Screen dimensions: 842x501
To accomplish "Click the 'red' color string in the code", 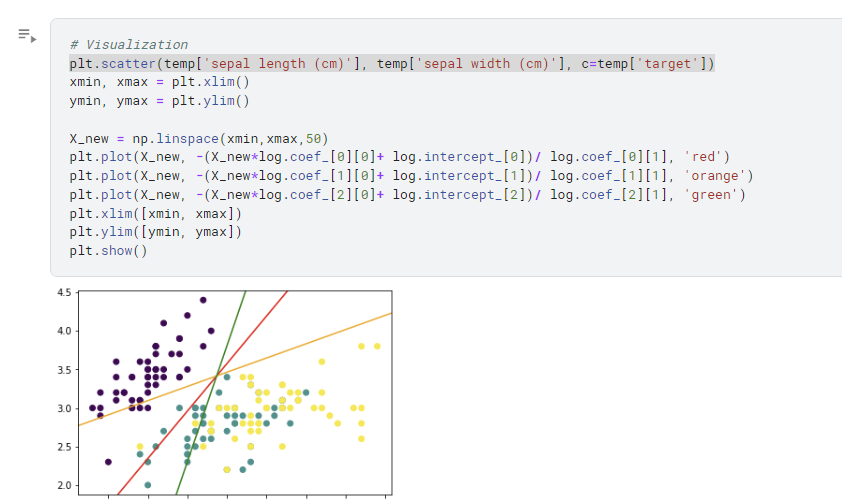I will [x=703, y=157].
